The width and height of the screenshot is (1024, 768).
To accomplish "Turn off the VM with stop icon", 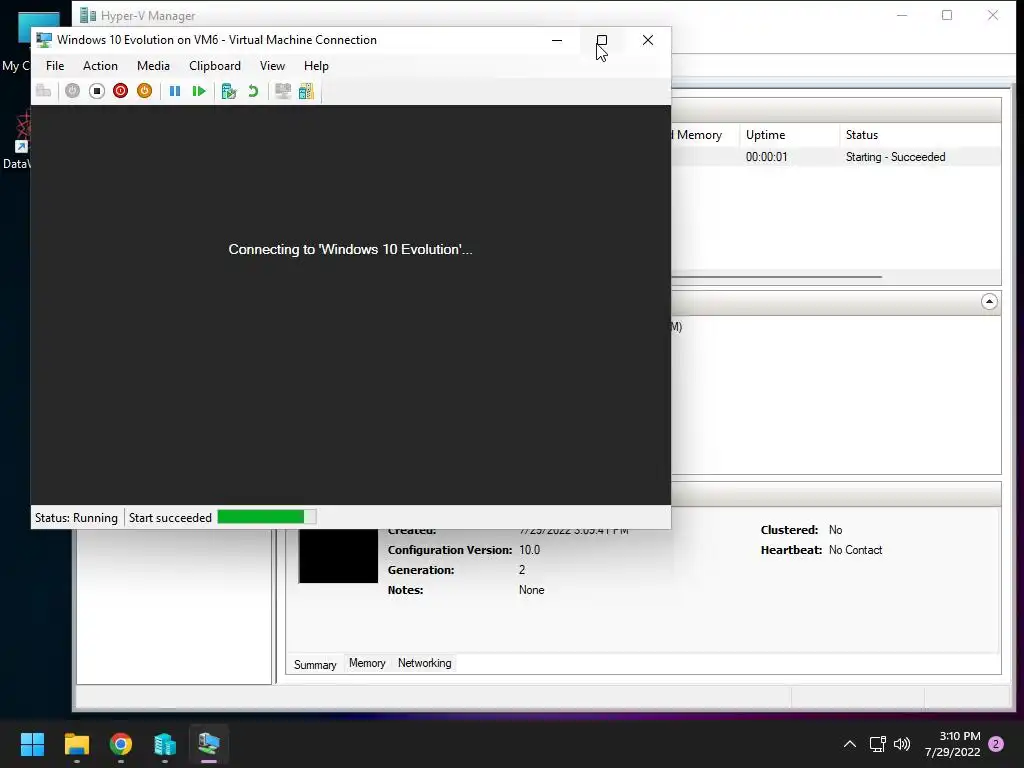I will [97, 91].
